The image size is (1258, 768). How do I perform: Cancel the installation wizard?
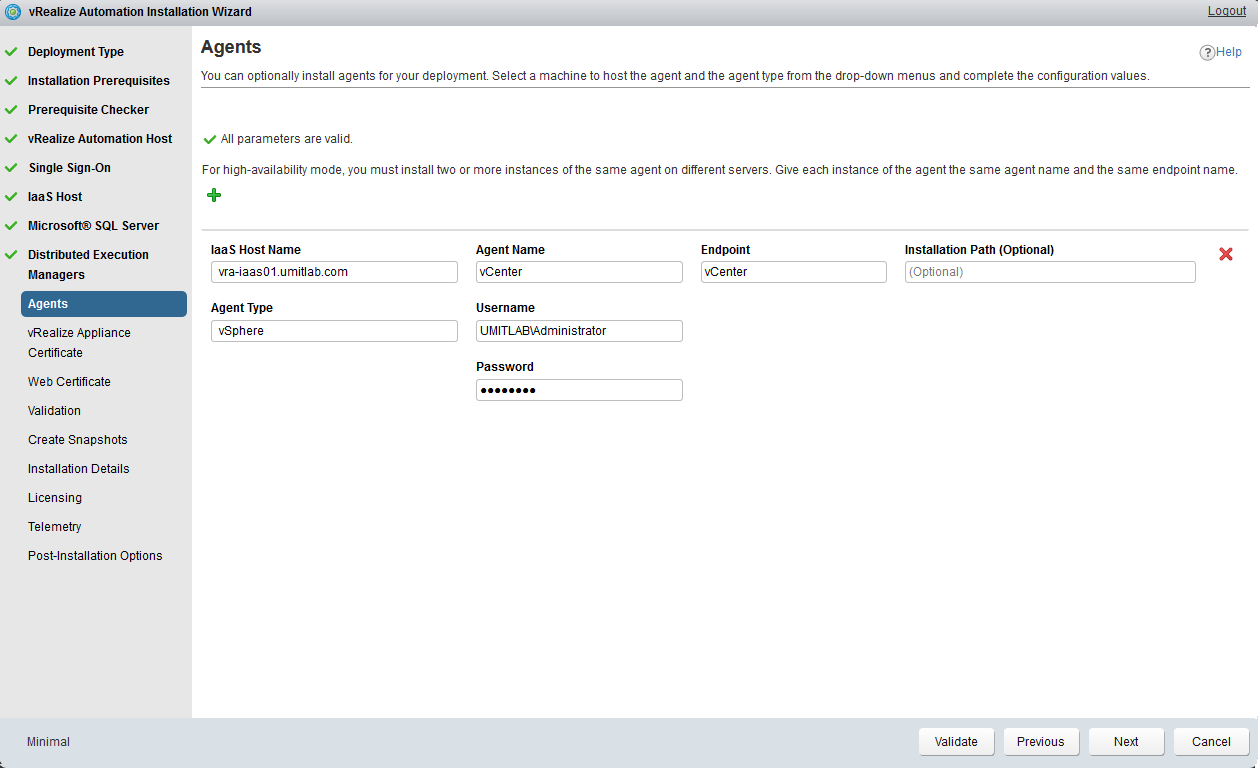(1211, 742)
